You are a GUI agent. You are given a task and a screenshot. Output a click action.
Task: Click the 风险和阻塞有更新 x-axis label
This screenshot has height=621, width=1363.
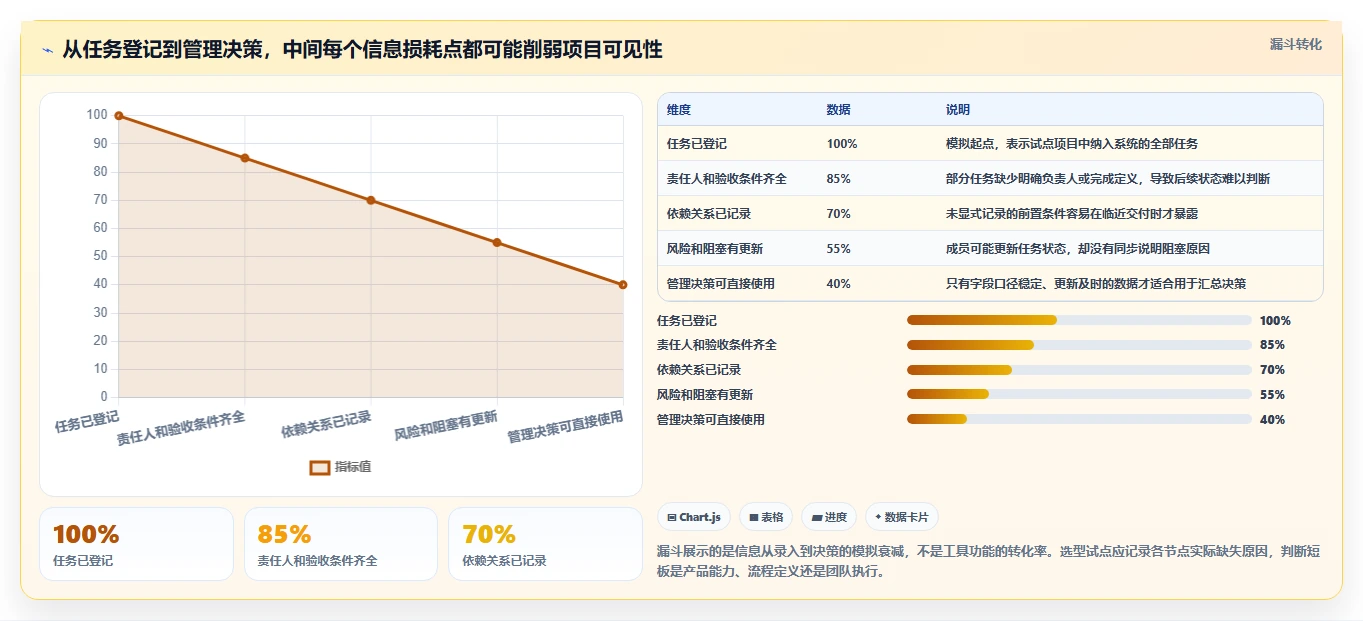[x=446, y=426]
